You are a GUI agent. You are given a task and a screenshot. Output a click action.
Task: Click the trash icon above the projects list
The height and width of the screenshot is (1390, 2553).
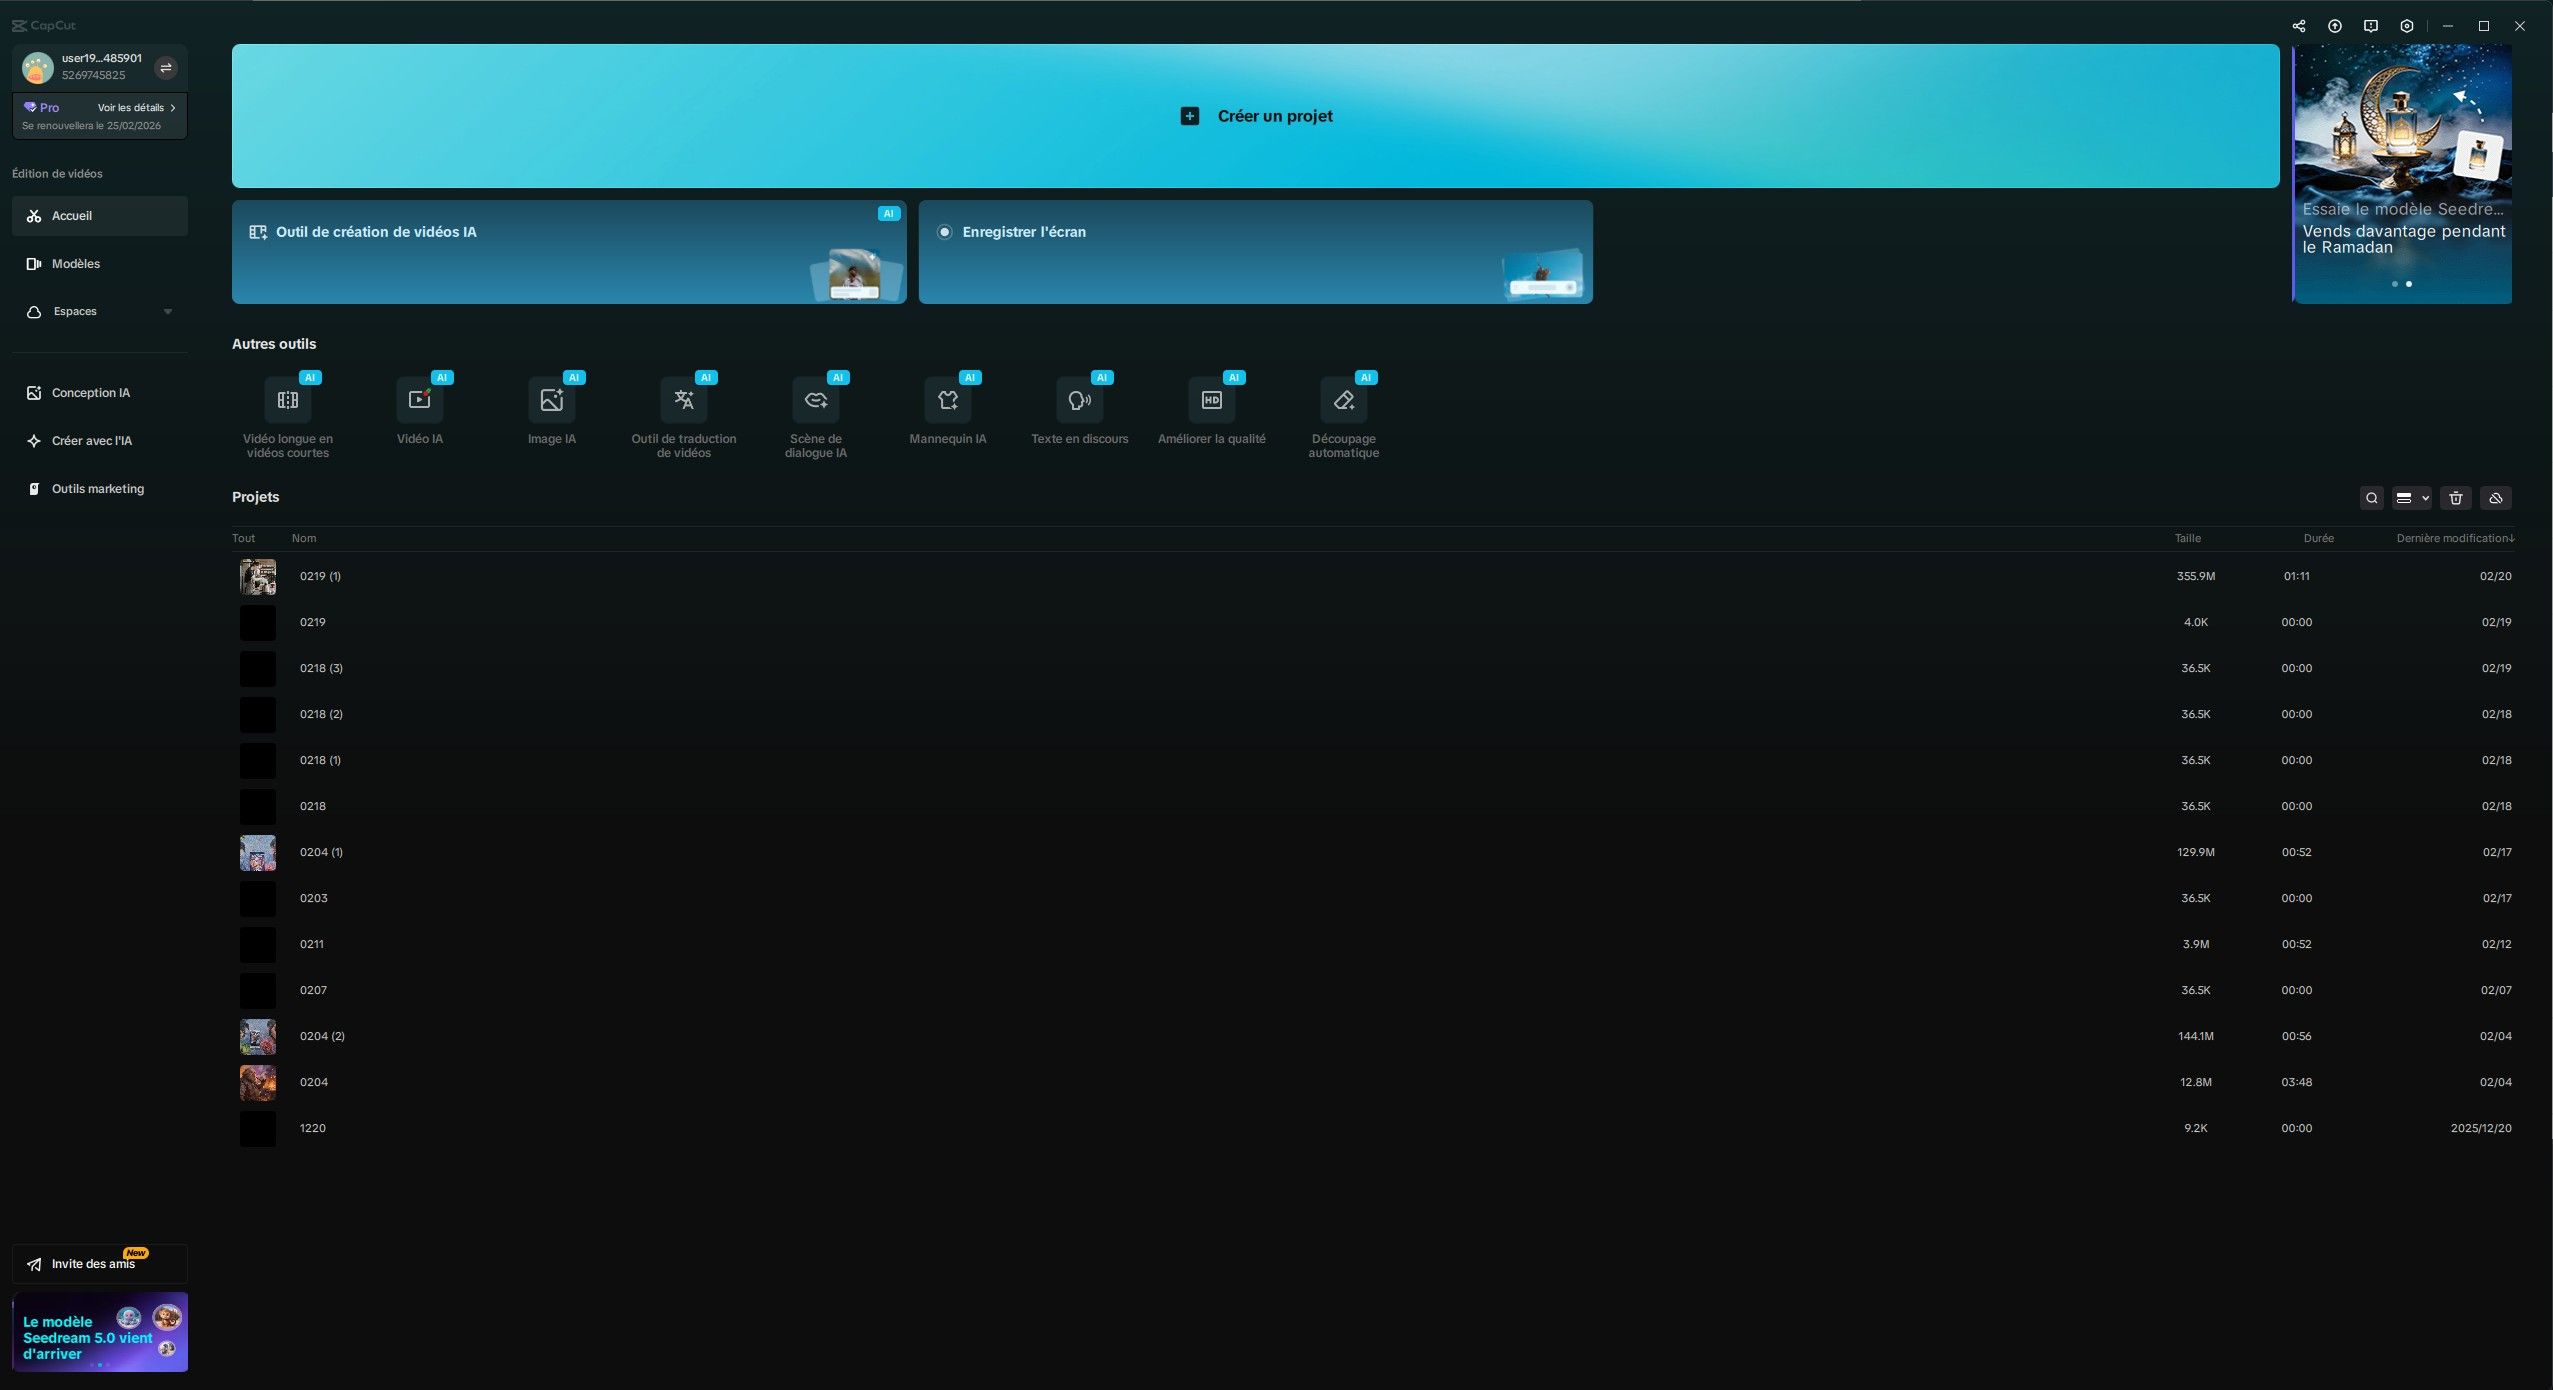(x=2456, y=498)
